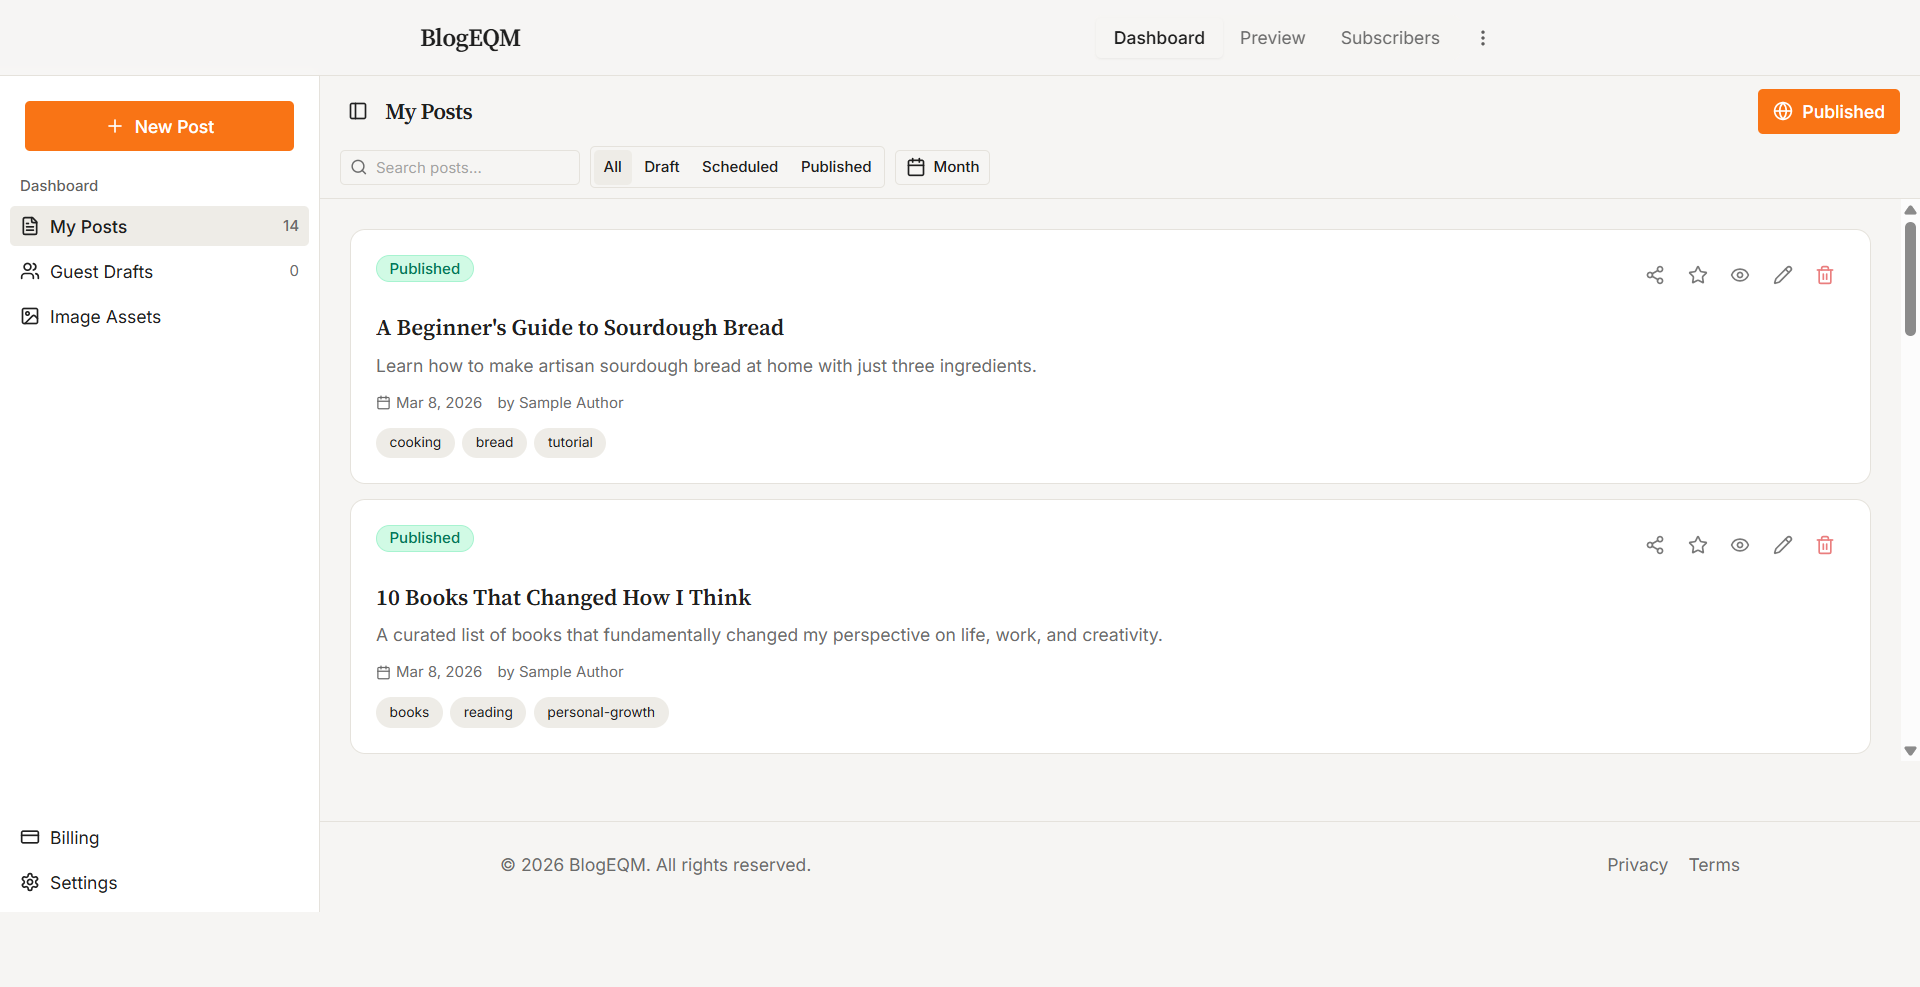Delete the 10 Books post
Screen dimensions: 1920x987
pyautogui.click(x=1825, y=545)
